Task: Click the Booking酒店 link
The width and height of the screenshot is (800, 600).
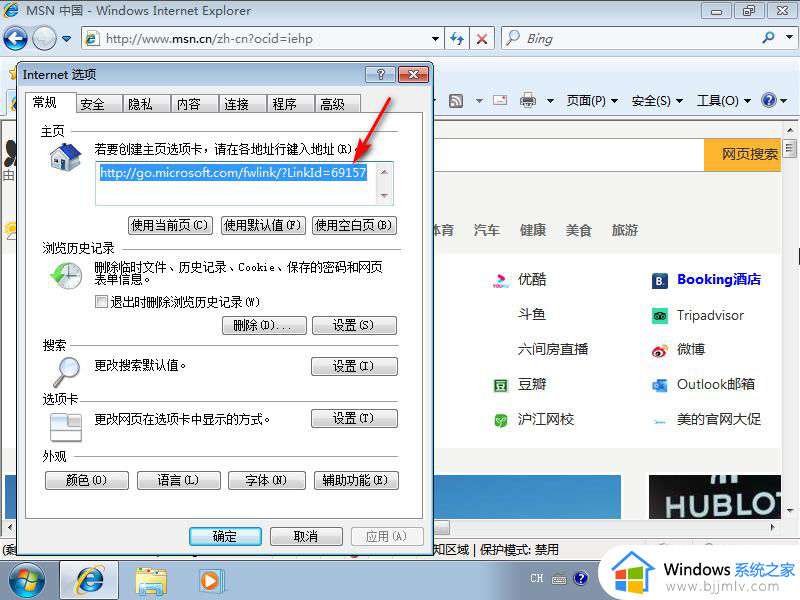Action: point(718,280)
